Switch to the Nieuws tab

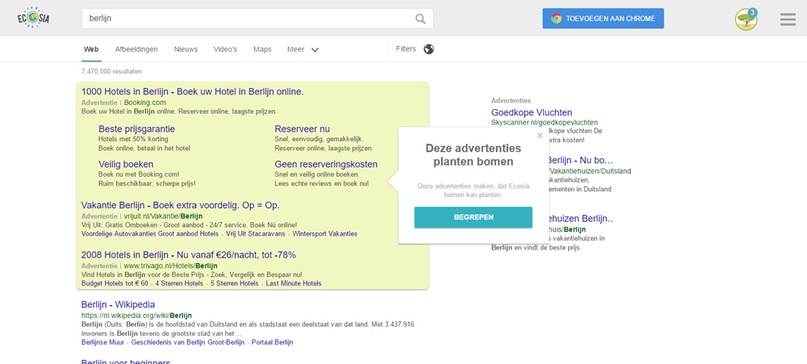(186, 49)
